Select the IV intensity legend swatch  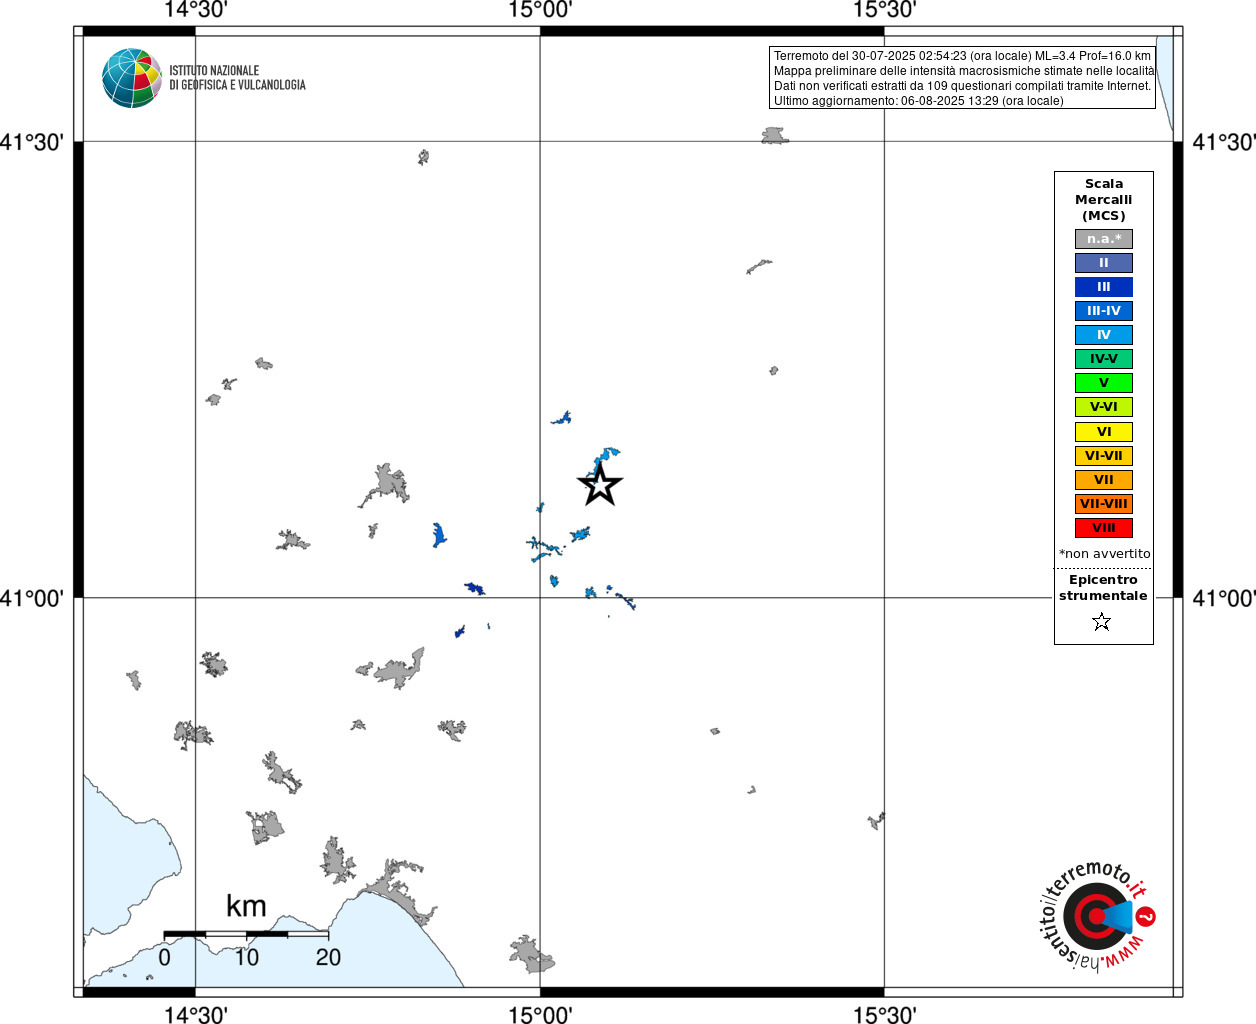1104,335
